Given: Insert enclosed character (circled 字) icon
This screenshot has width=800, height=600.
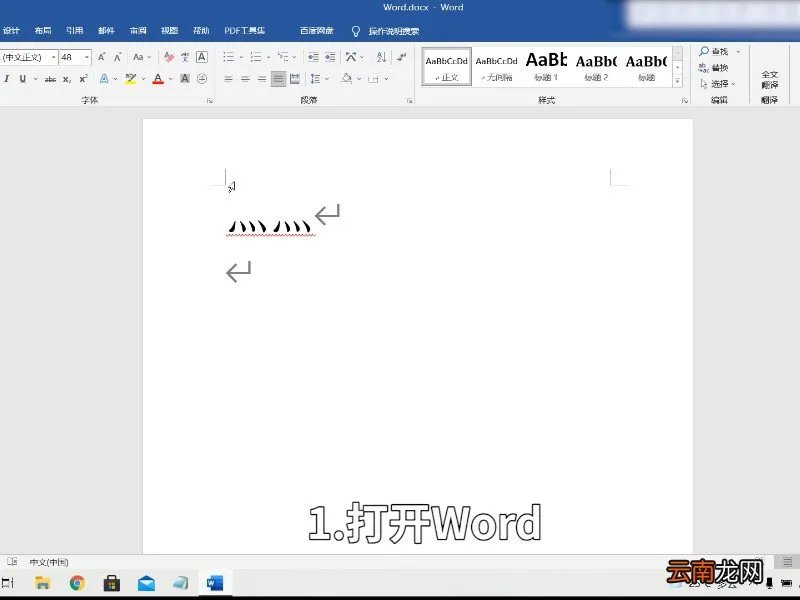Looking at the screenshot, I should point(202,79).
